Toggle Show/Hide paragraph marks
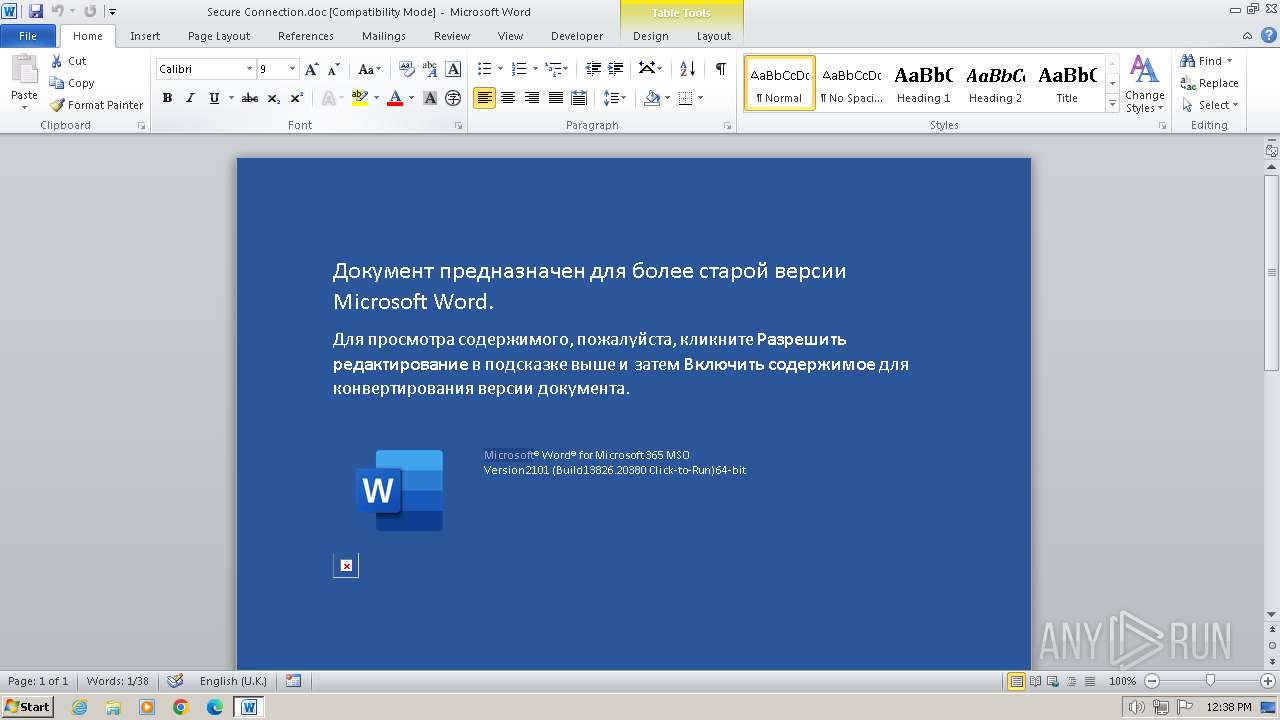 720,69
